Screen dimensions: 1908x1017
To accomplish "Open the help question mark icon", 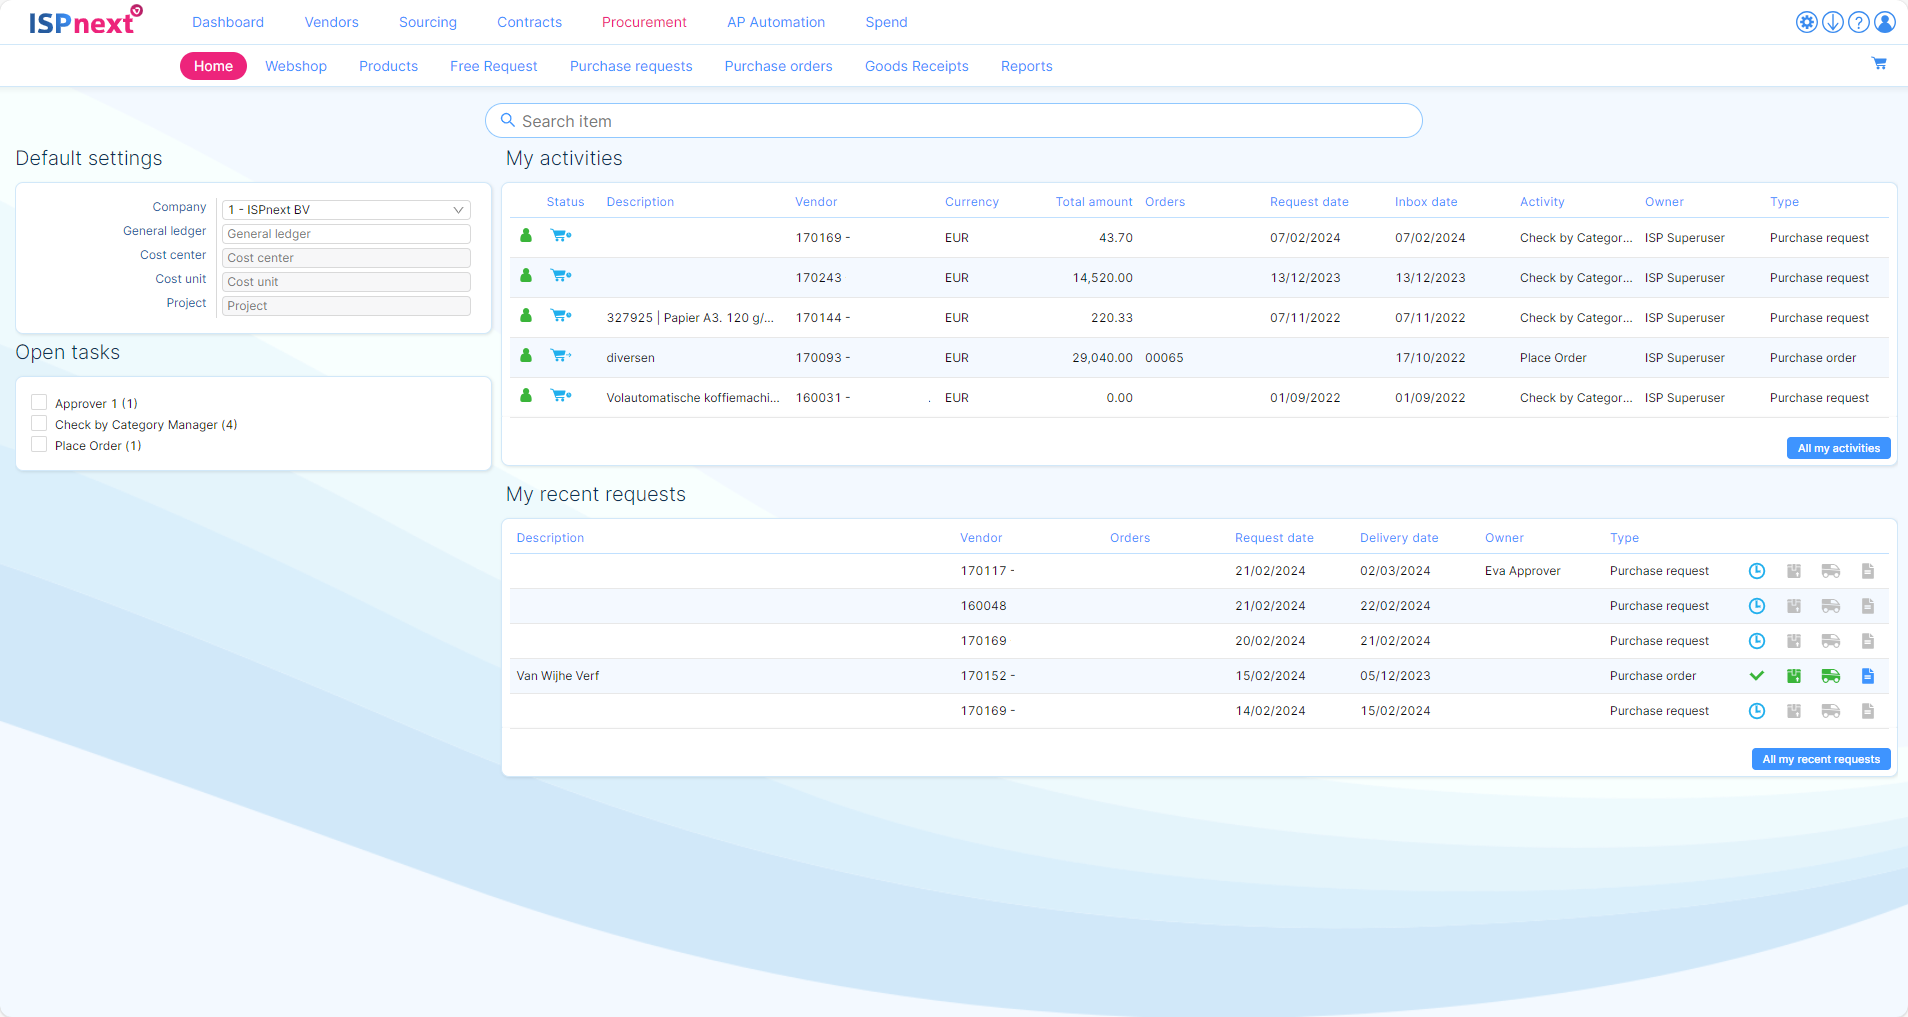I will click(x=1858, y=22).
